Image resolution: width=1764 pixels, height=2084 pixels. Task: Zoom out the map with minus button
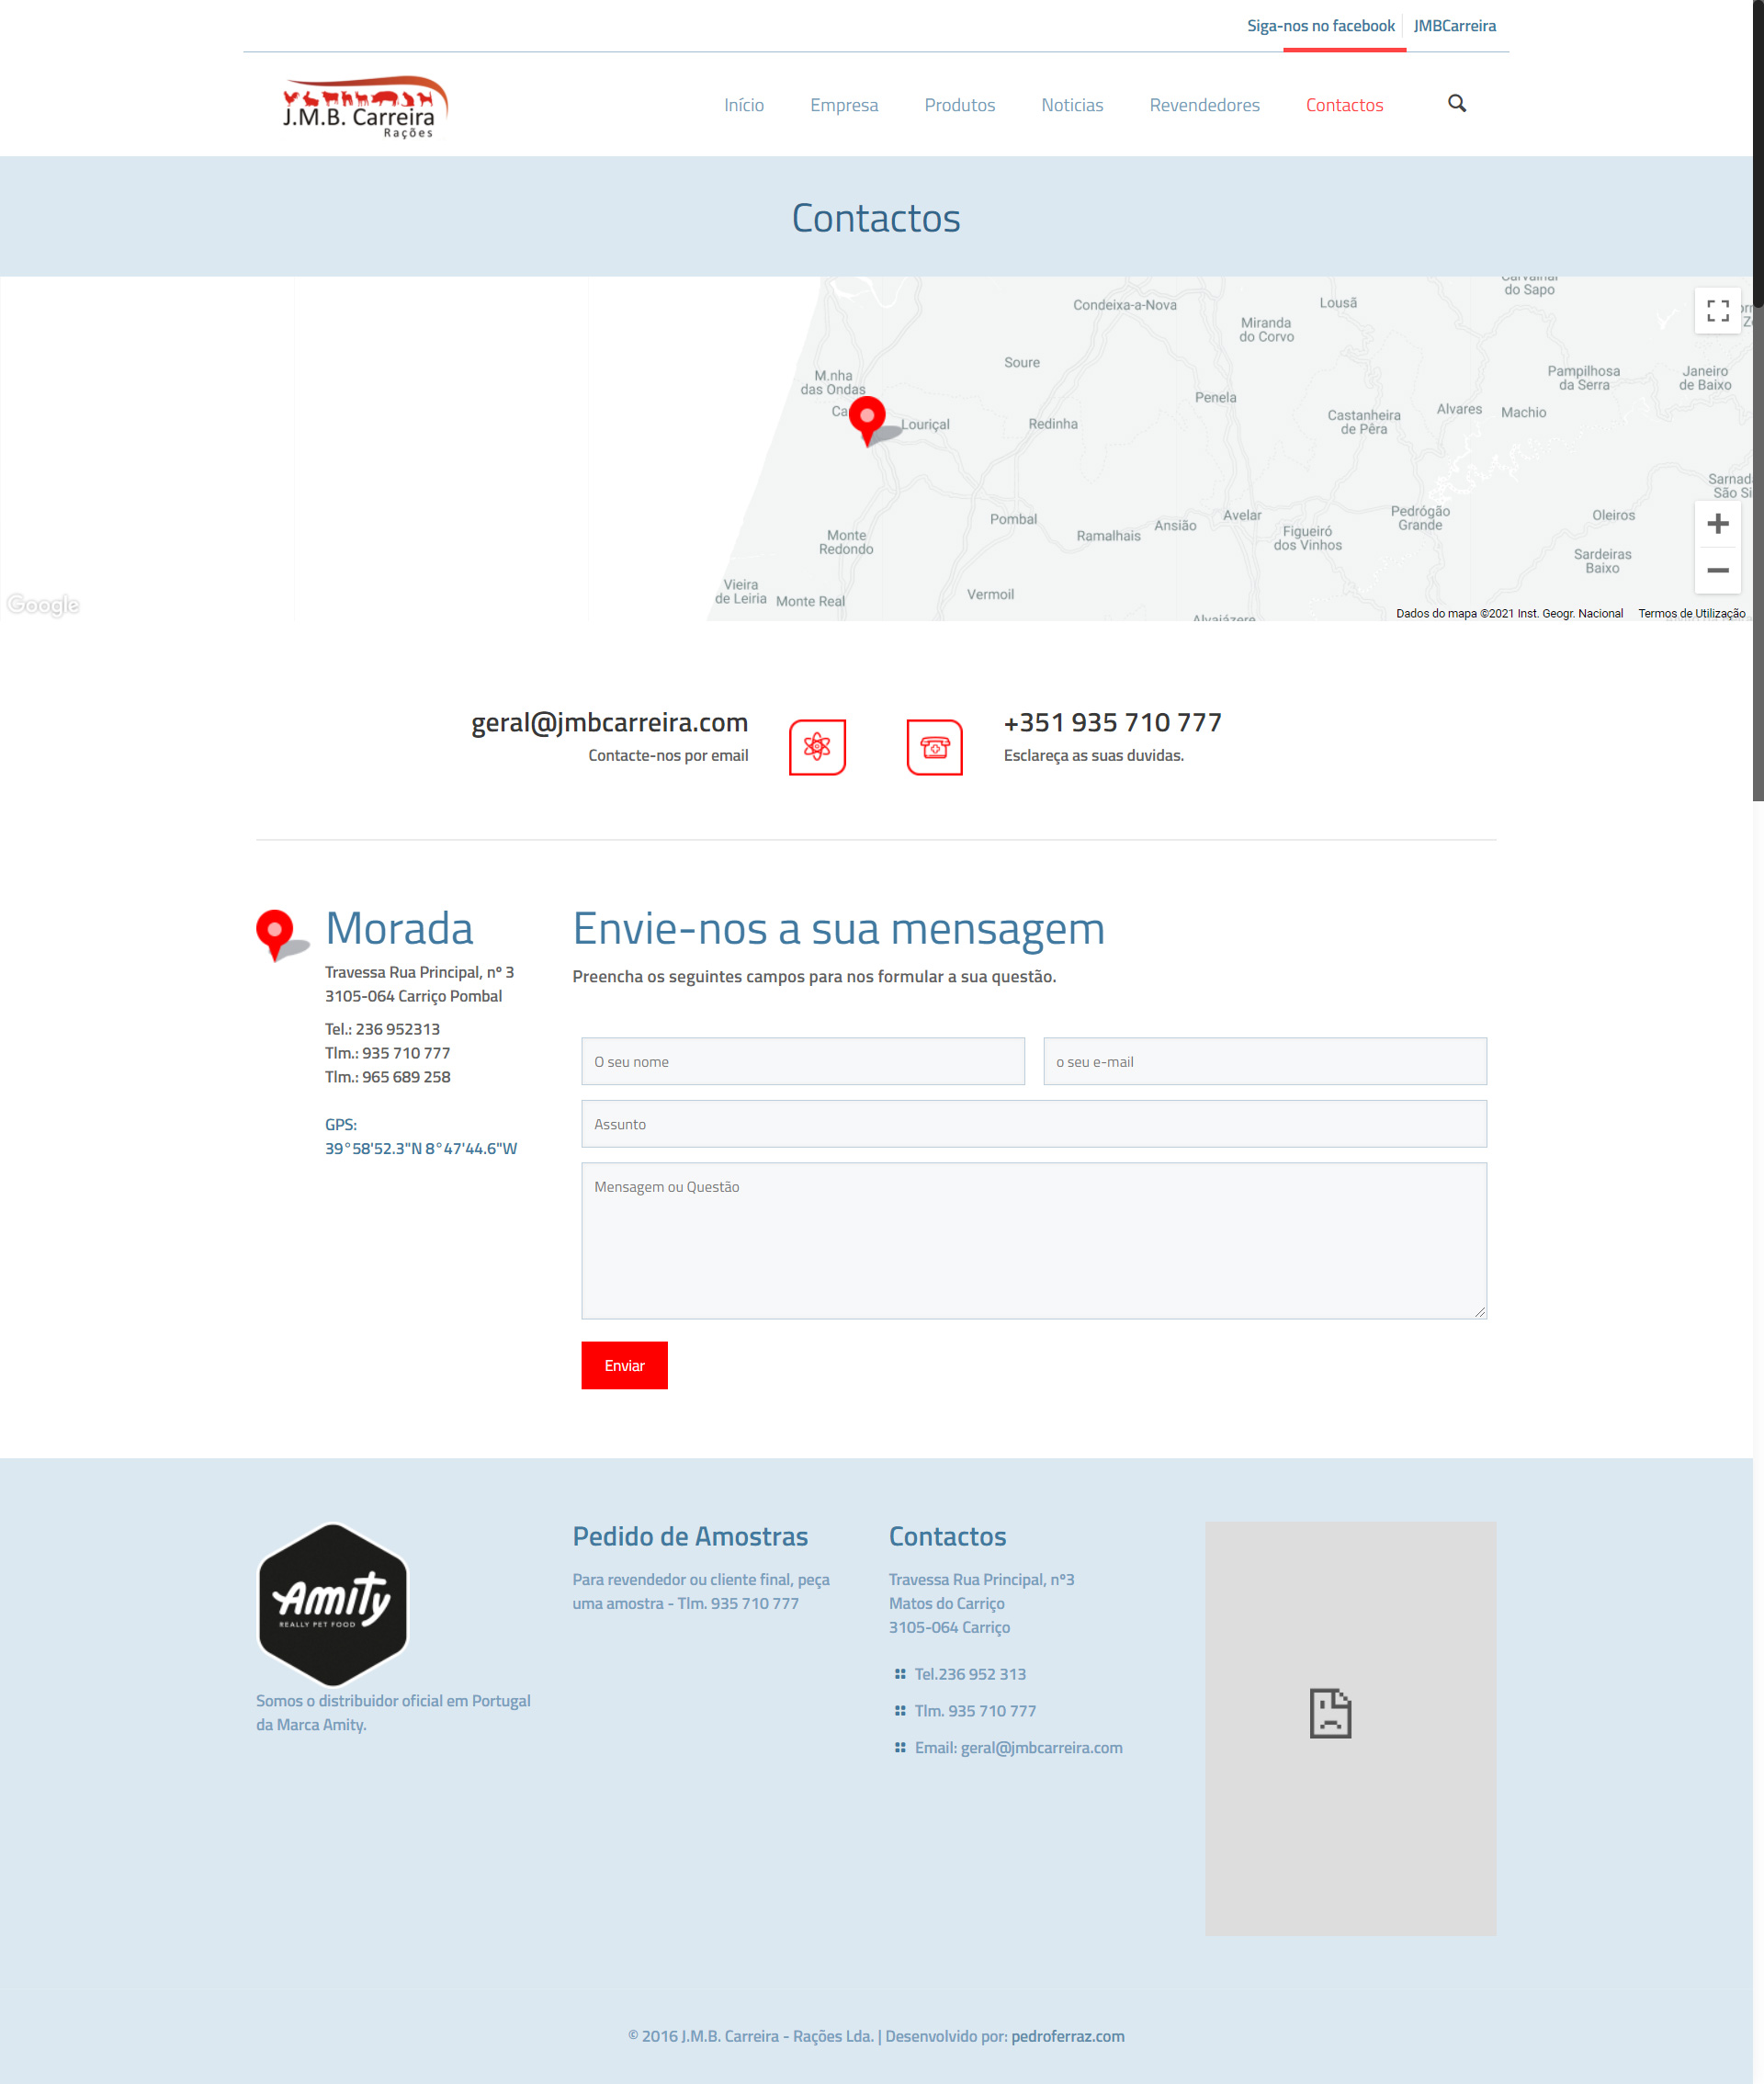pyautogui.click(x=1717, y=570)
